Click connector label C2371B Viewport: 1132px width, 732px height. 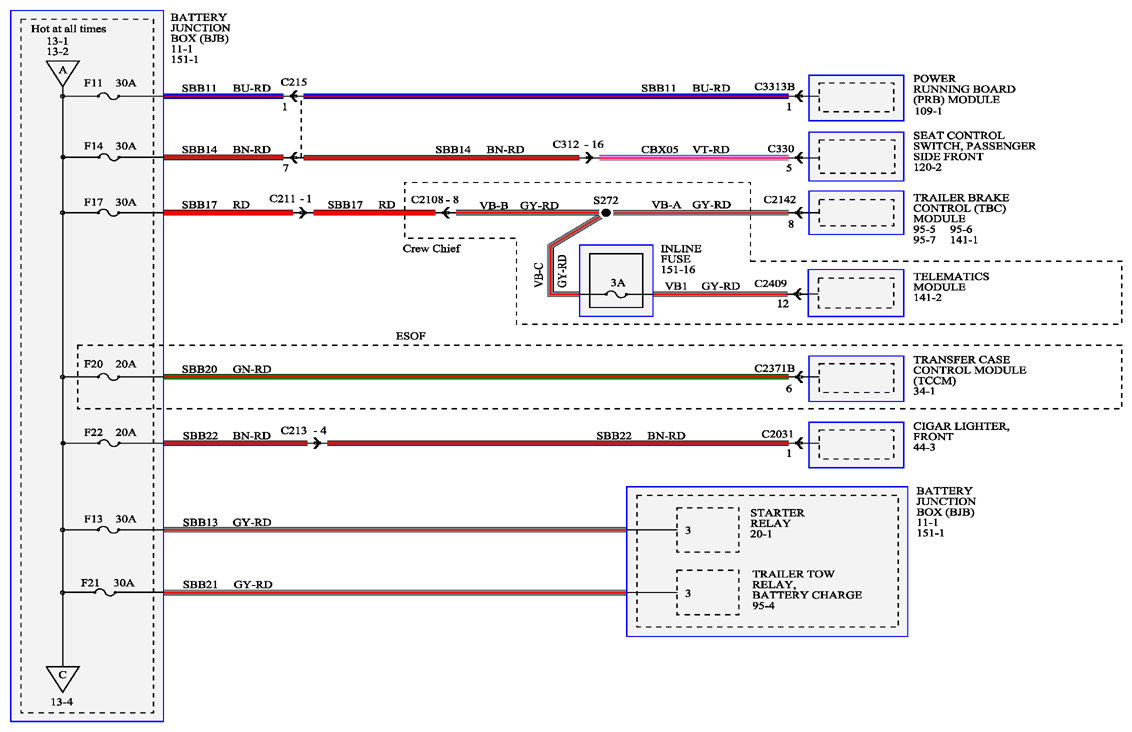coord(775,369)
